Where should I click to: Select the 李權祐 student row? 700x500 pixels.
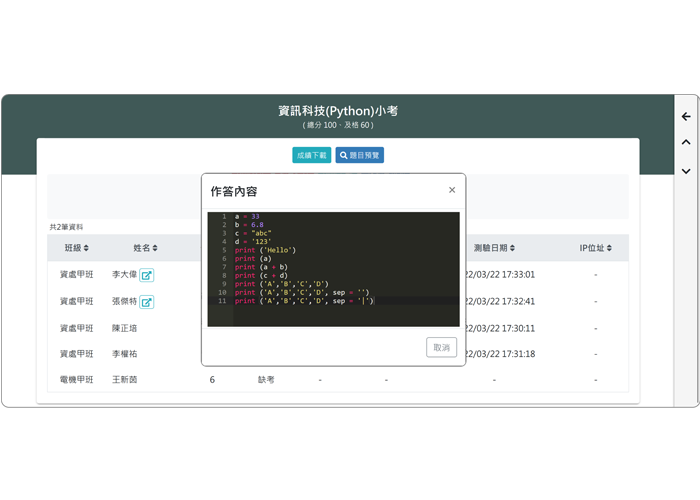(125, 354)
